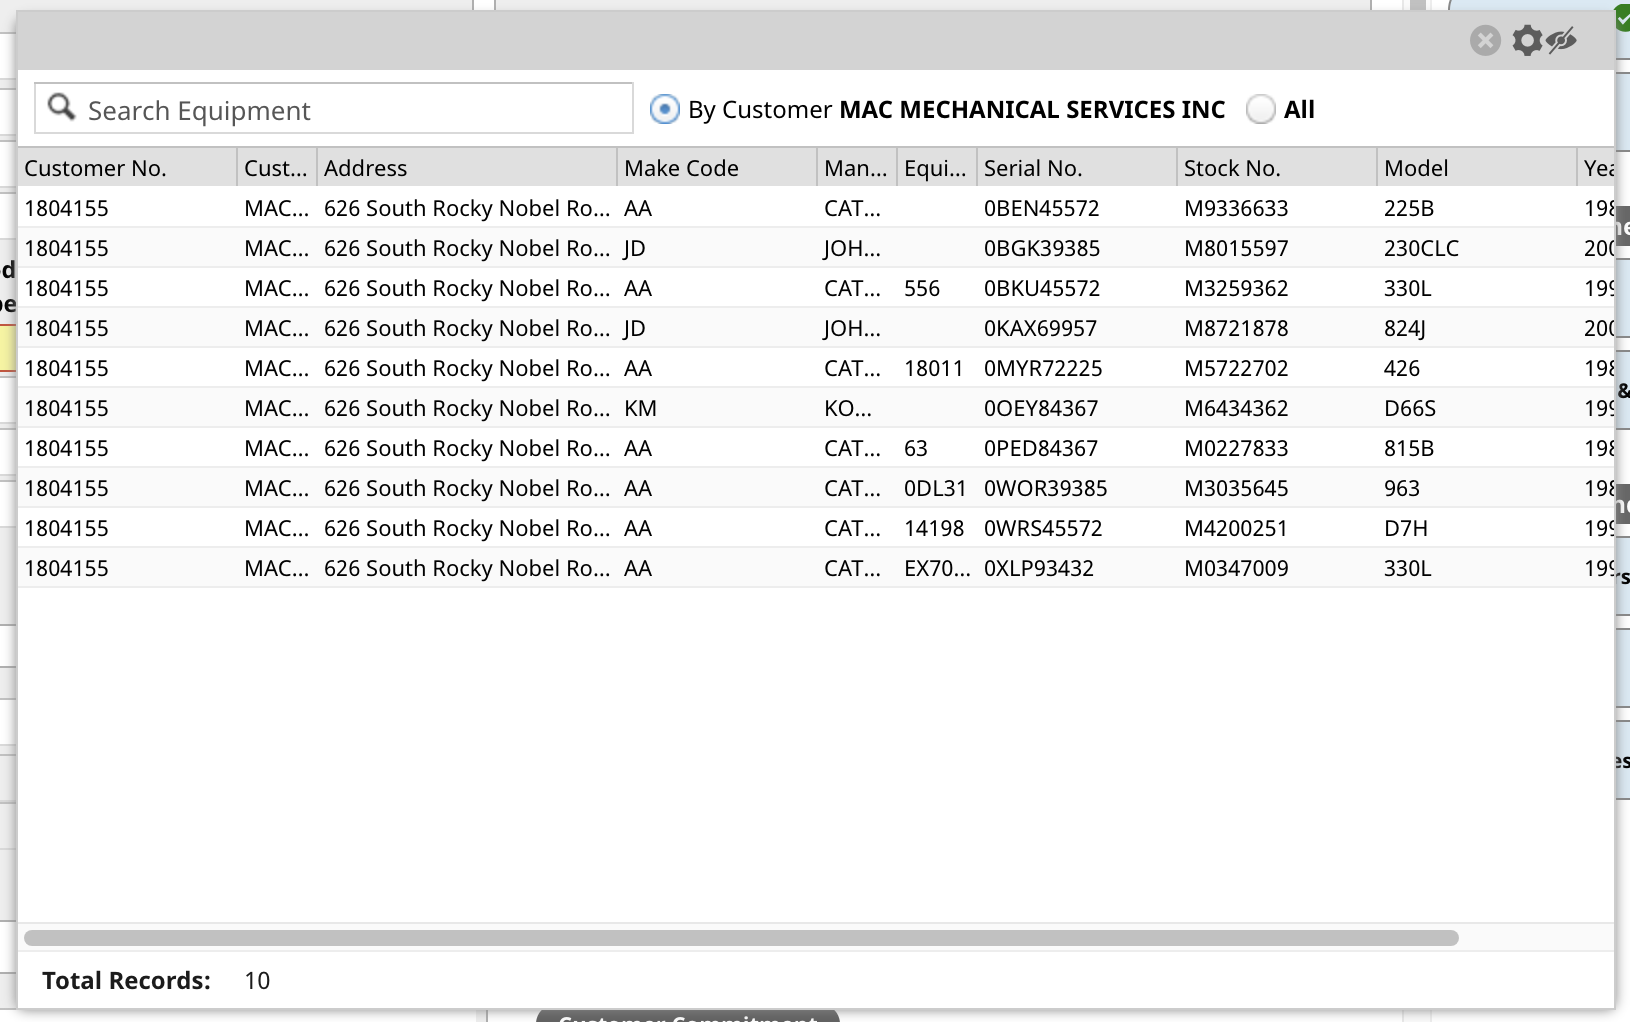The image size is (1630, 1022).
Task: Click the crossed-out eye hide icon
Action: 1561,41
